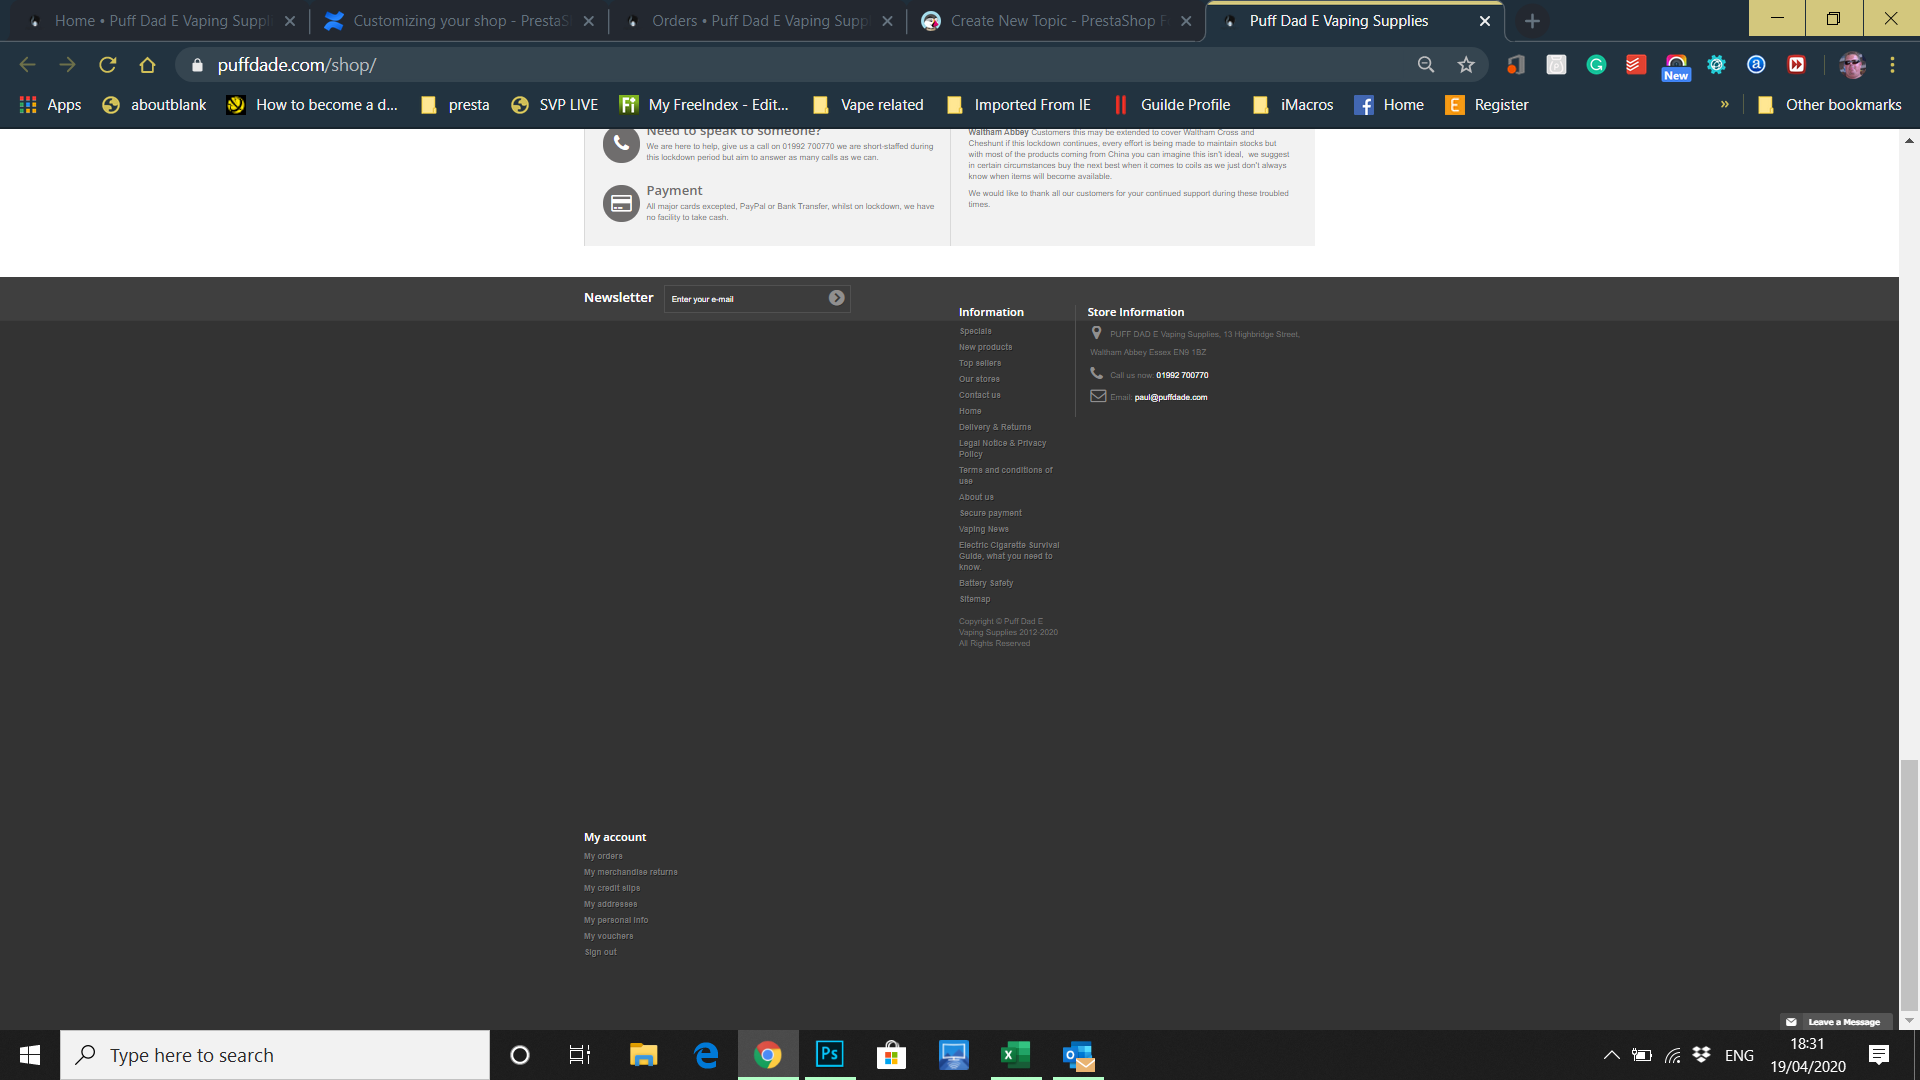Open Excel from the taskbar
Screen dimensions: 1920x1080
(1015, 1055)
